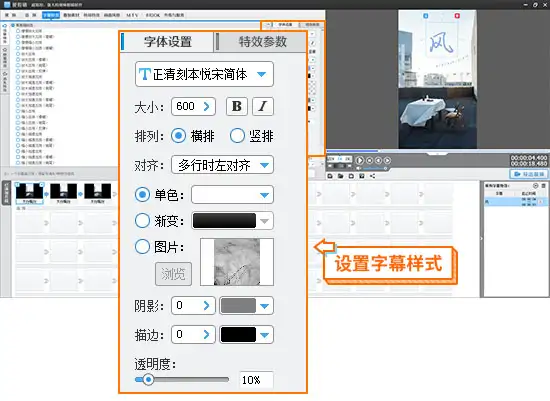Image resolution: width=550 pixels, height=401 pixels.
Task: Select 竖排 vertical arrangement radio
Action: (237, 136)
